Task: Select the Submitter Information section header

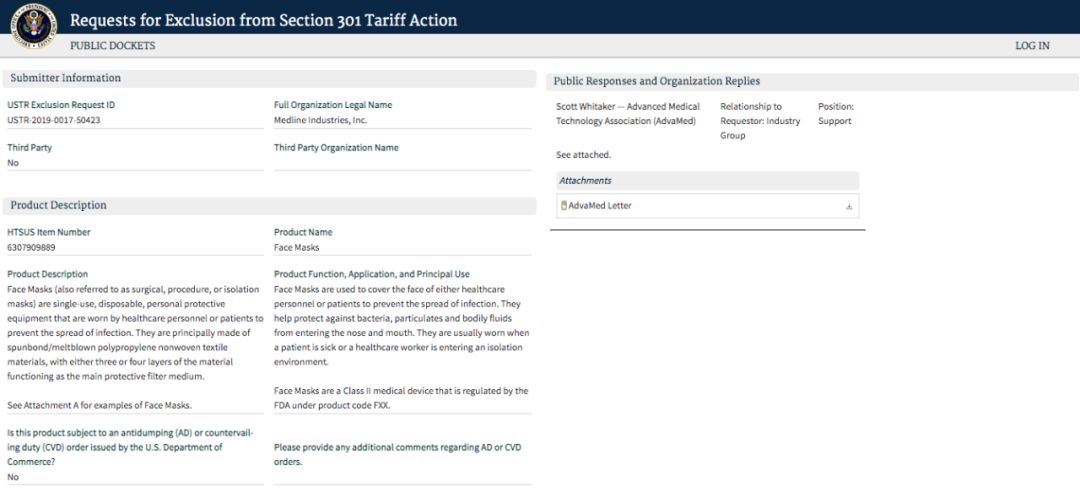Action: (269, 79)
